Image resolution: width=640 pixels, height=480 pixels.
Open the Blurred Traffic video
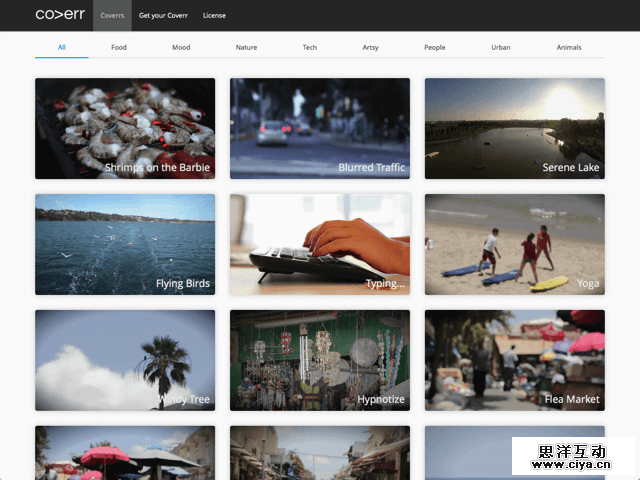320,129
